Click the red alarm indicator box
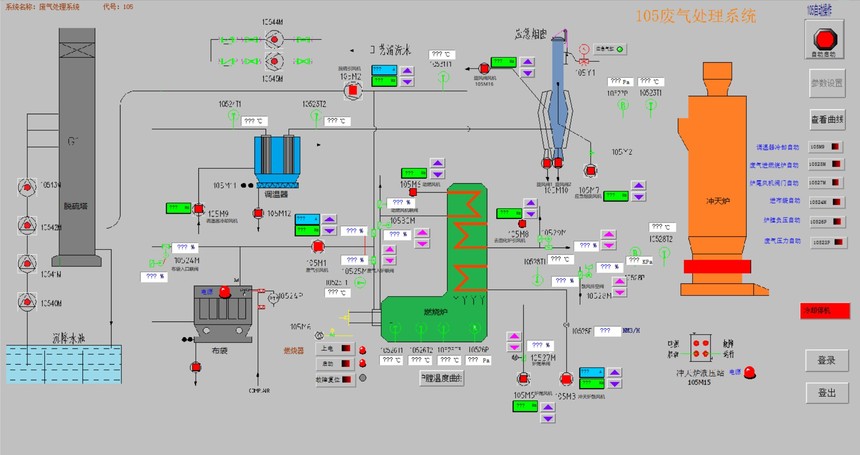The width and height of the screenshot is (860, 455). (824, 311)
